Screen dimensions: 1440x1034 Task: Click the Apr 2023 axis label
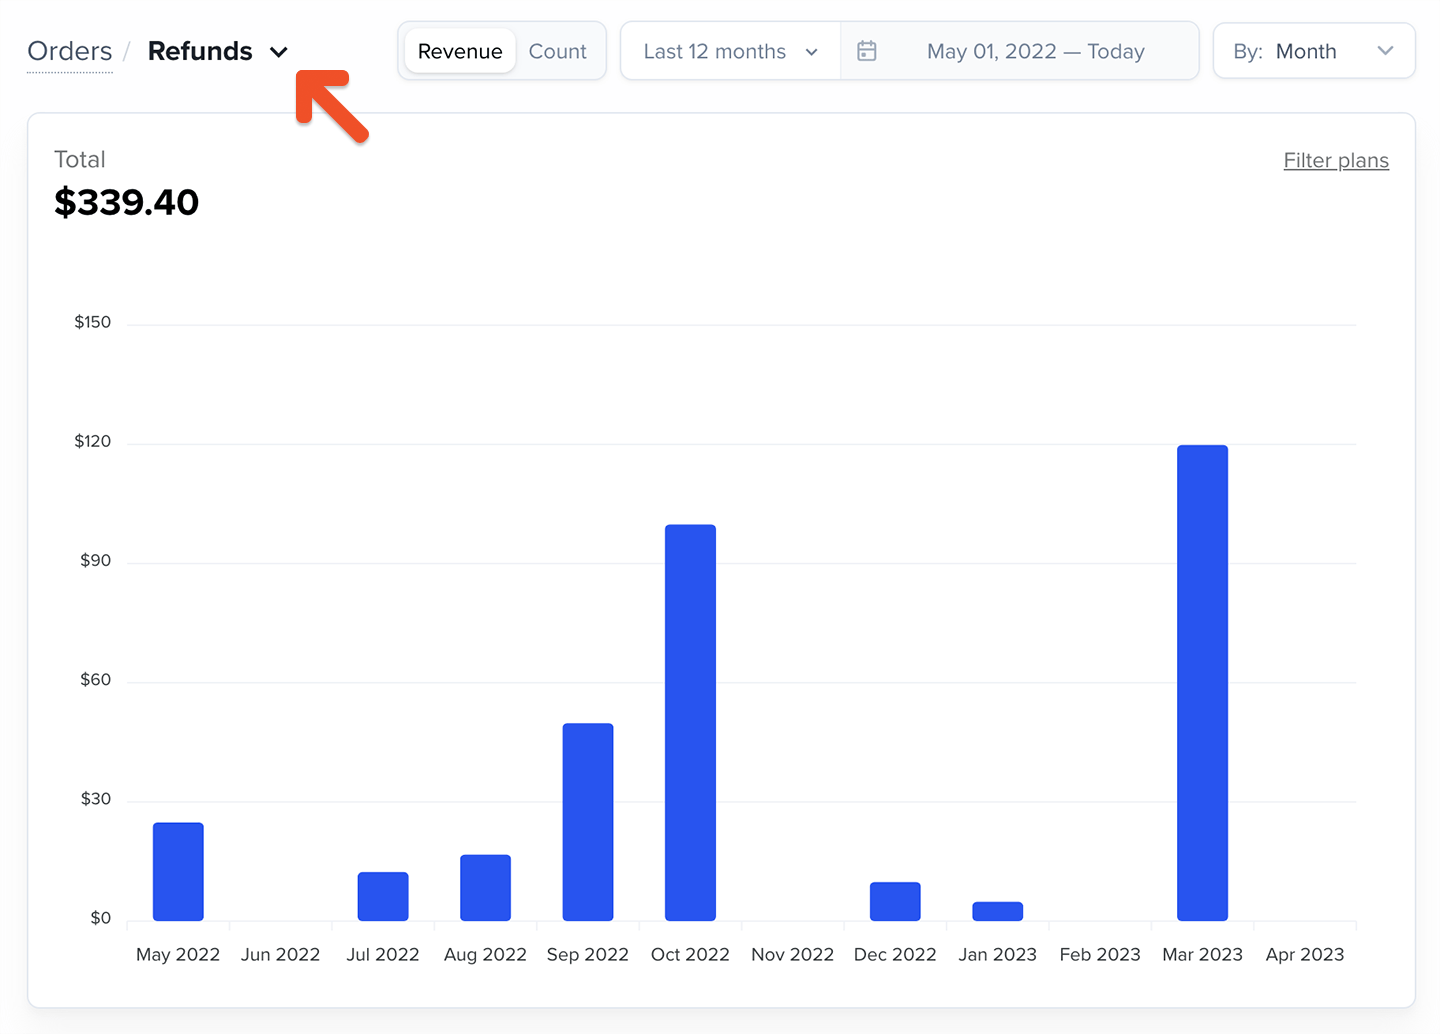click(x=1305, y=954)
